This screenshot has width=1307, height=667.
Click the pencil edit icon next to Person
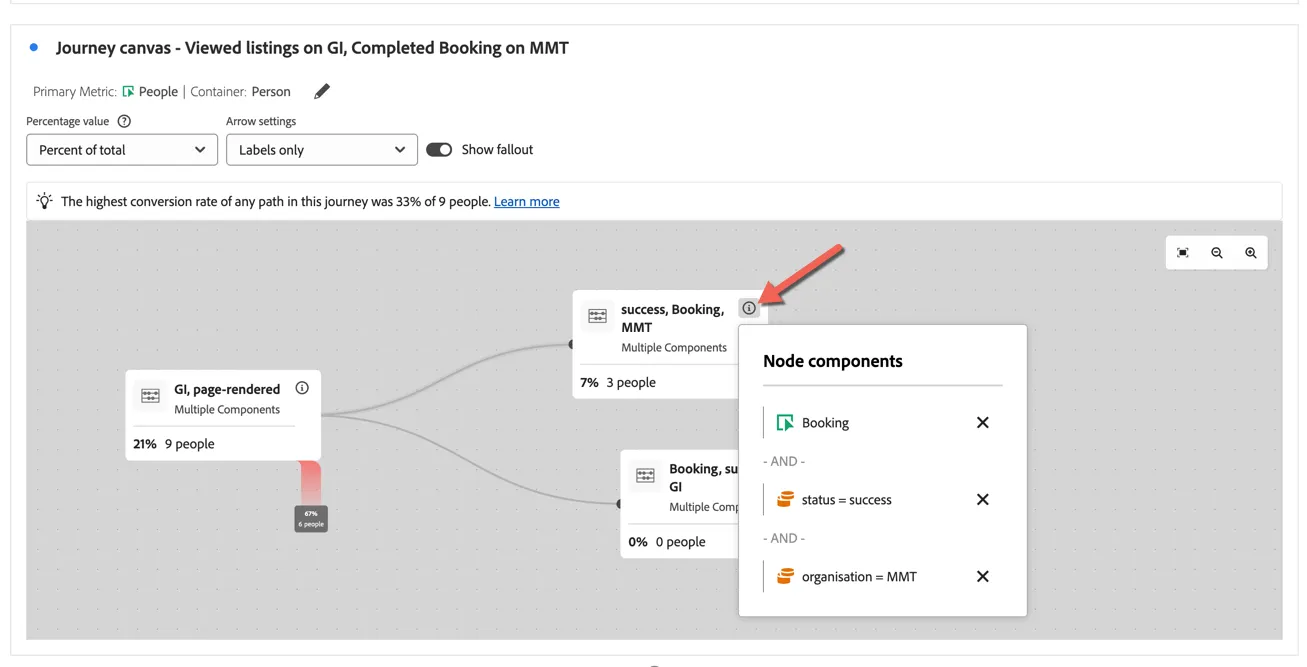pyautogui.click(x=322, y=92)
